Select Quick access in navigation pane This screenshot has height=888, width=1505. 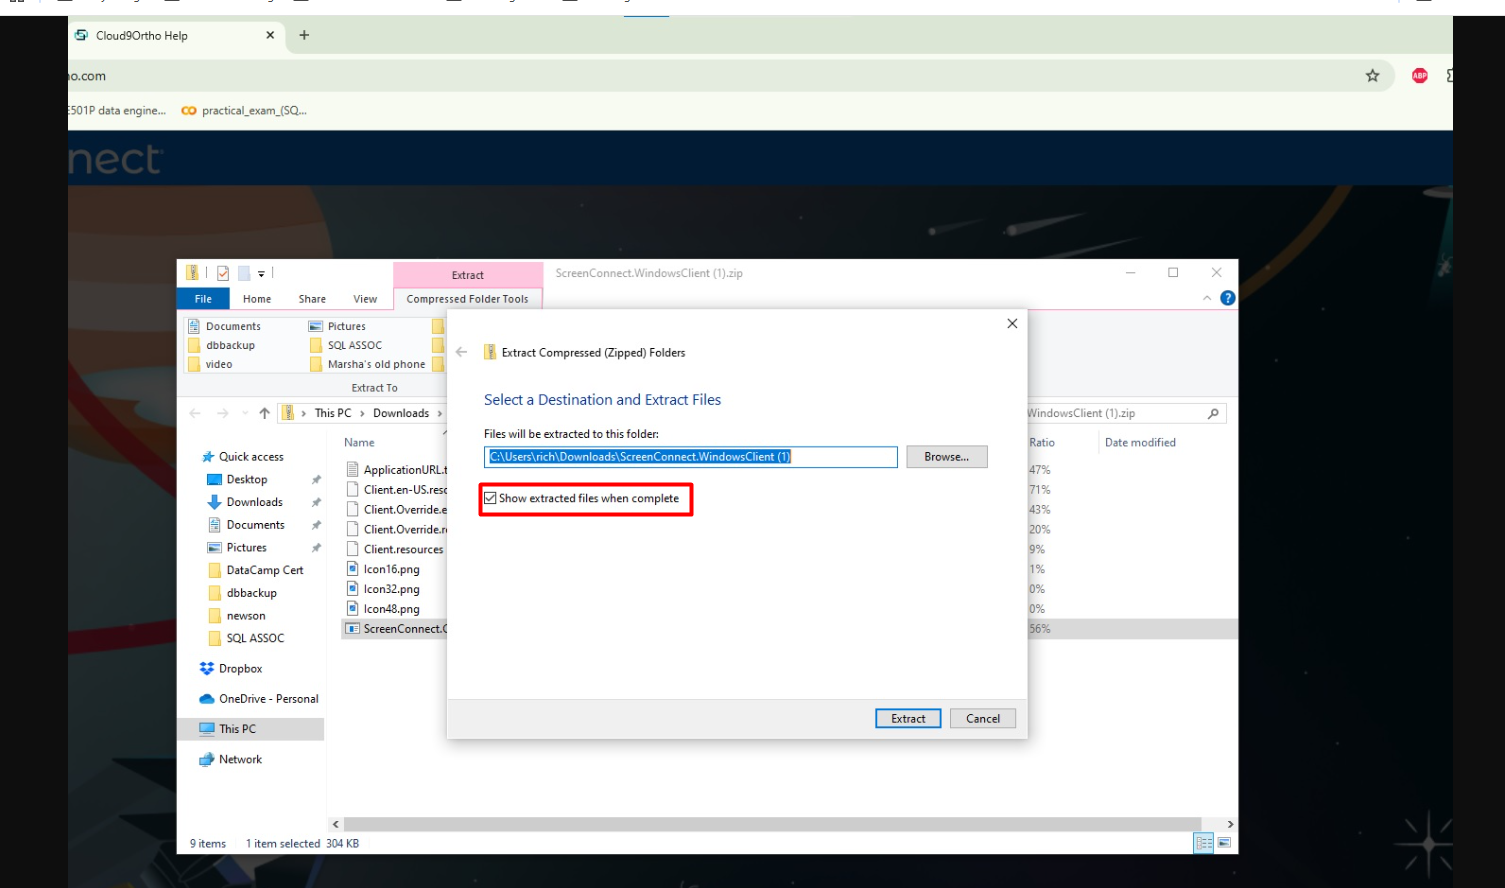point(251,457)
